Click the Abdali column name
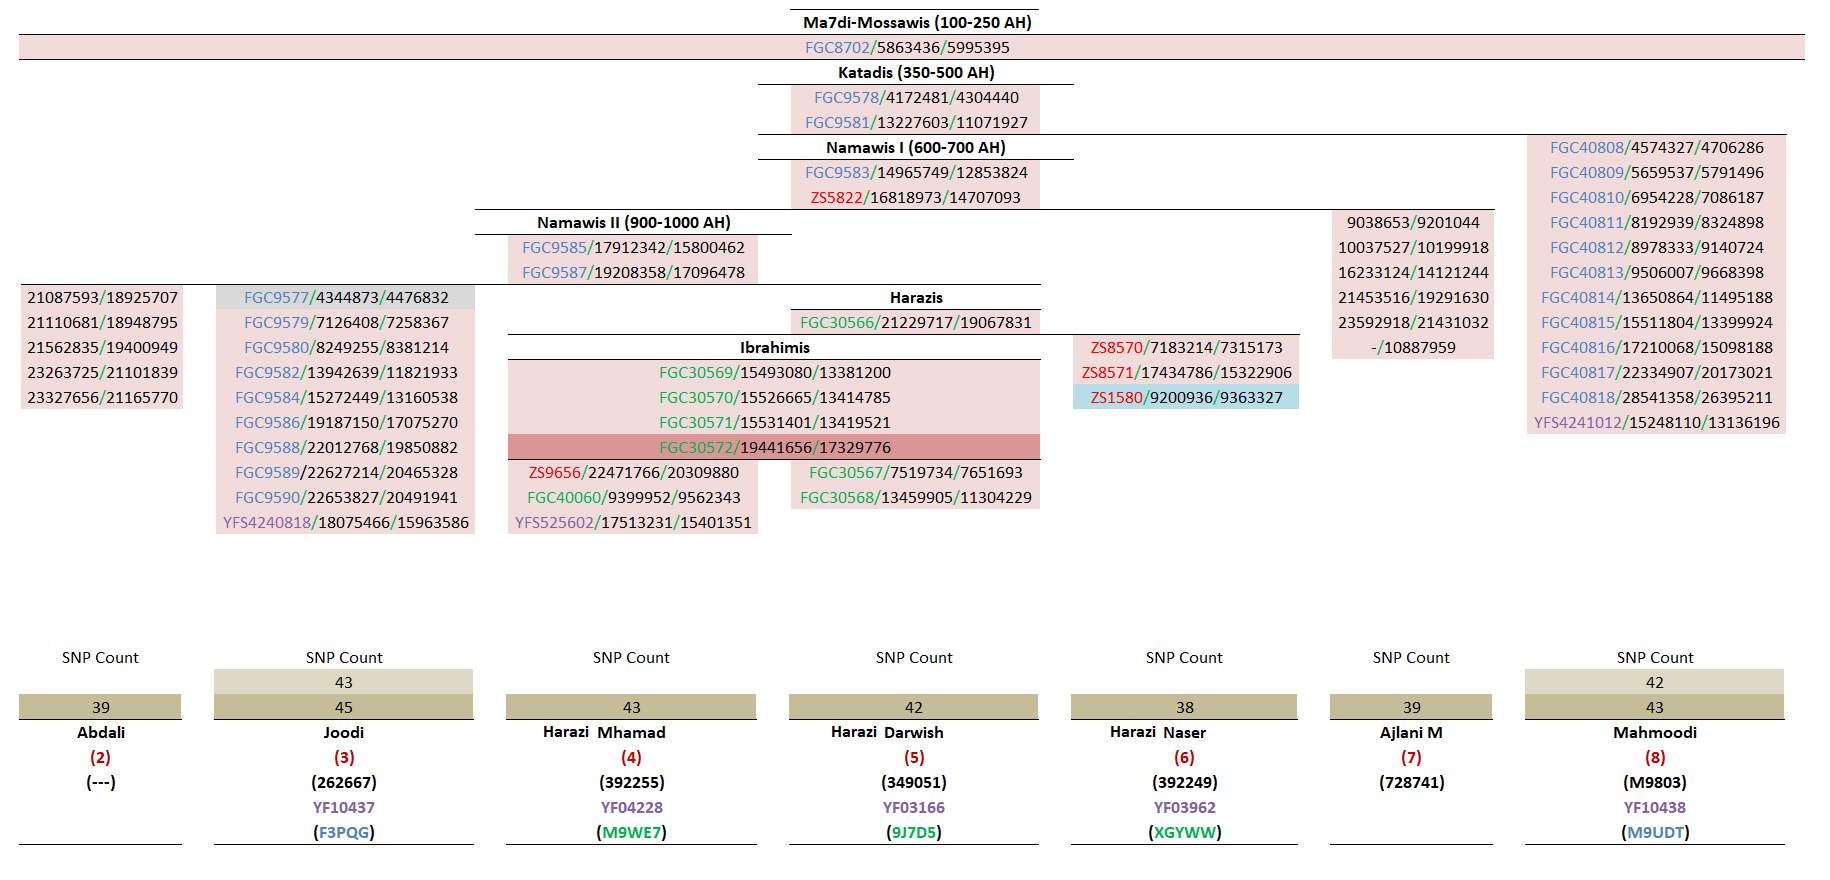Image resolution: width=1830 pixels, height=880 pixels. [100, 732]
